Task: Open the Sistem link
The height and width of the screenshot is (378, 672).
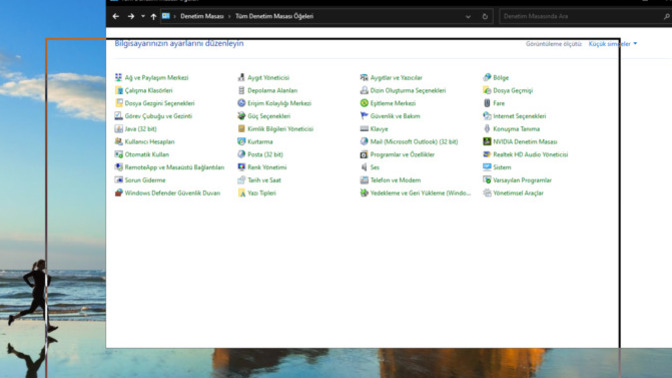Action: 502,168
